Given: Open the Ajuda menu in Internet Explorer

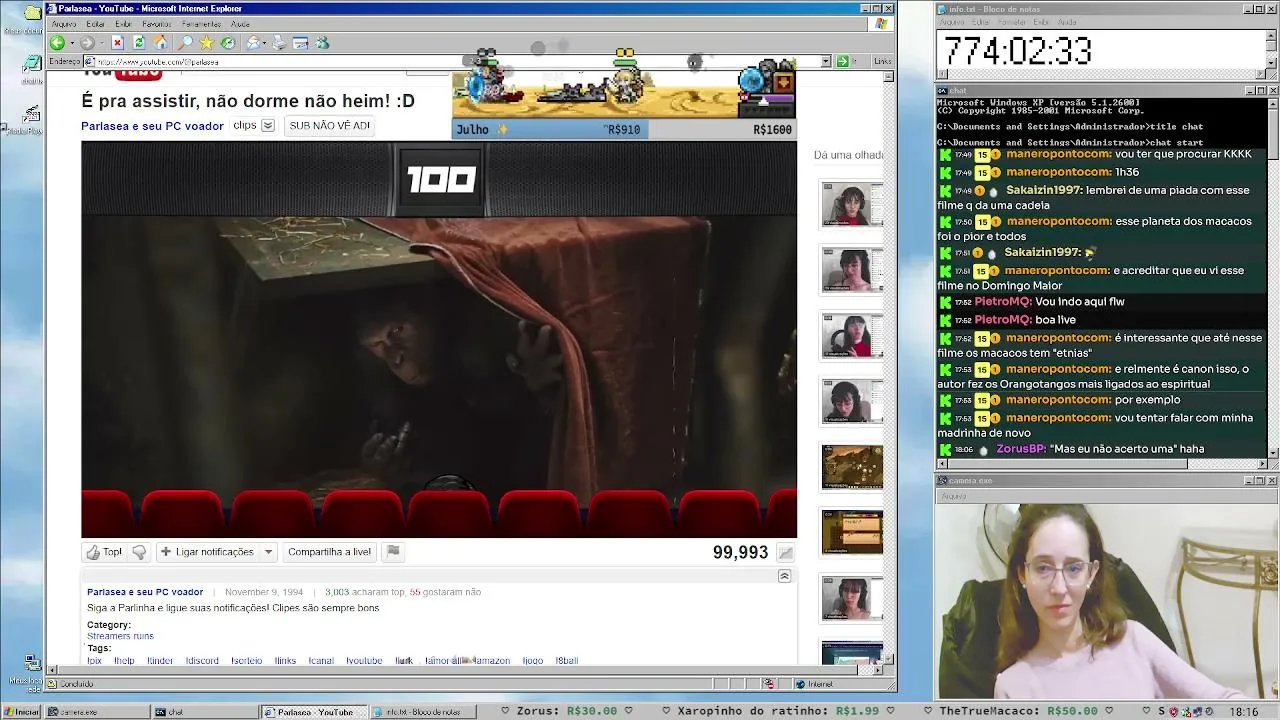Looking at the screenshot, I should [240, 24].
